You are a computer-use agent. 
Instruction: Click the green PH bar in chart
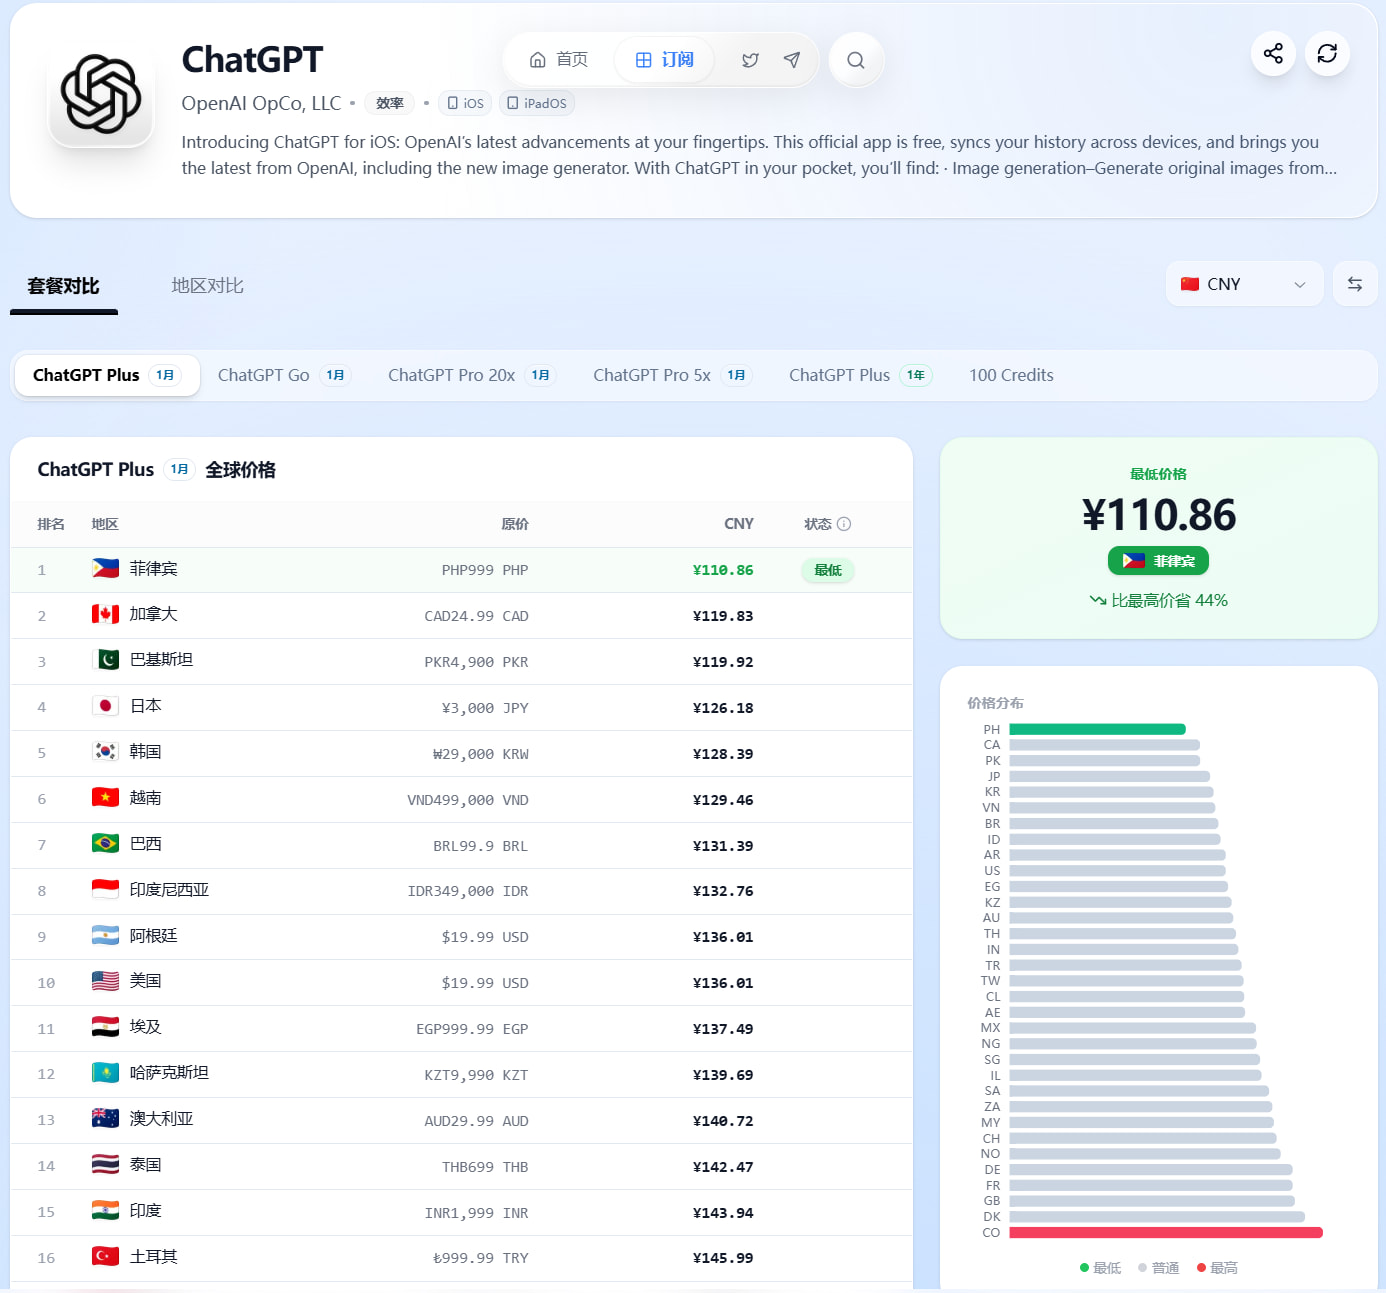pyautogui.click(x=1097, y=730)
